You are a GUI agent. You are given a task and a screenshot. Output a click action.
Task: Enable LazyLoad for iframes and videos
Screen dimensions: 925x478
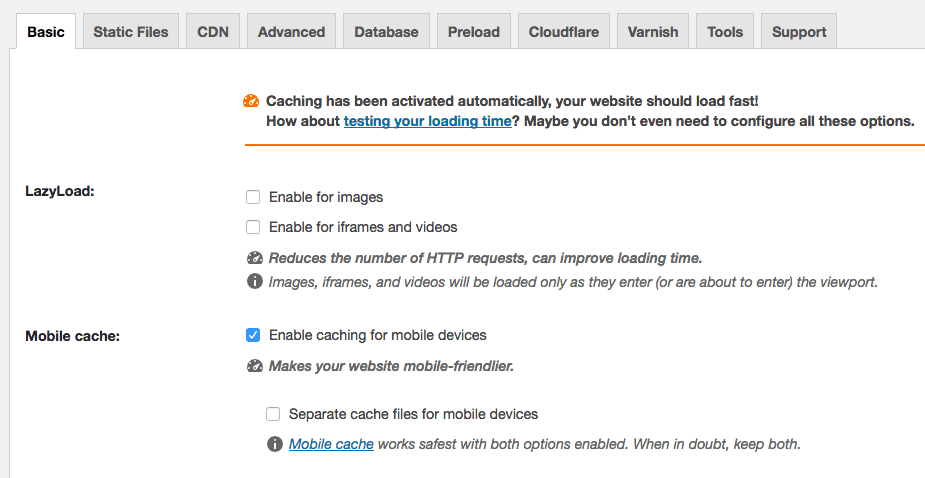click(253, 227)
